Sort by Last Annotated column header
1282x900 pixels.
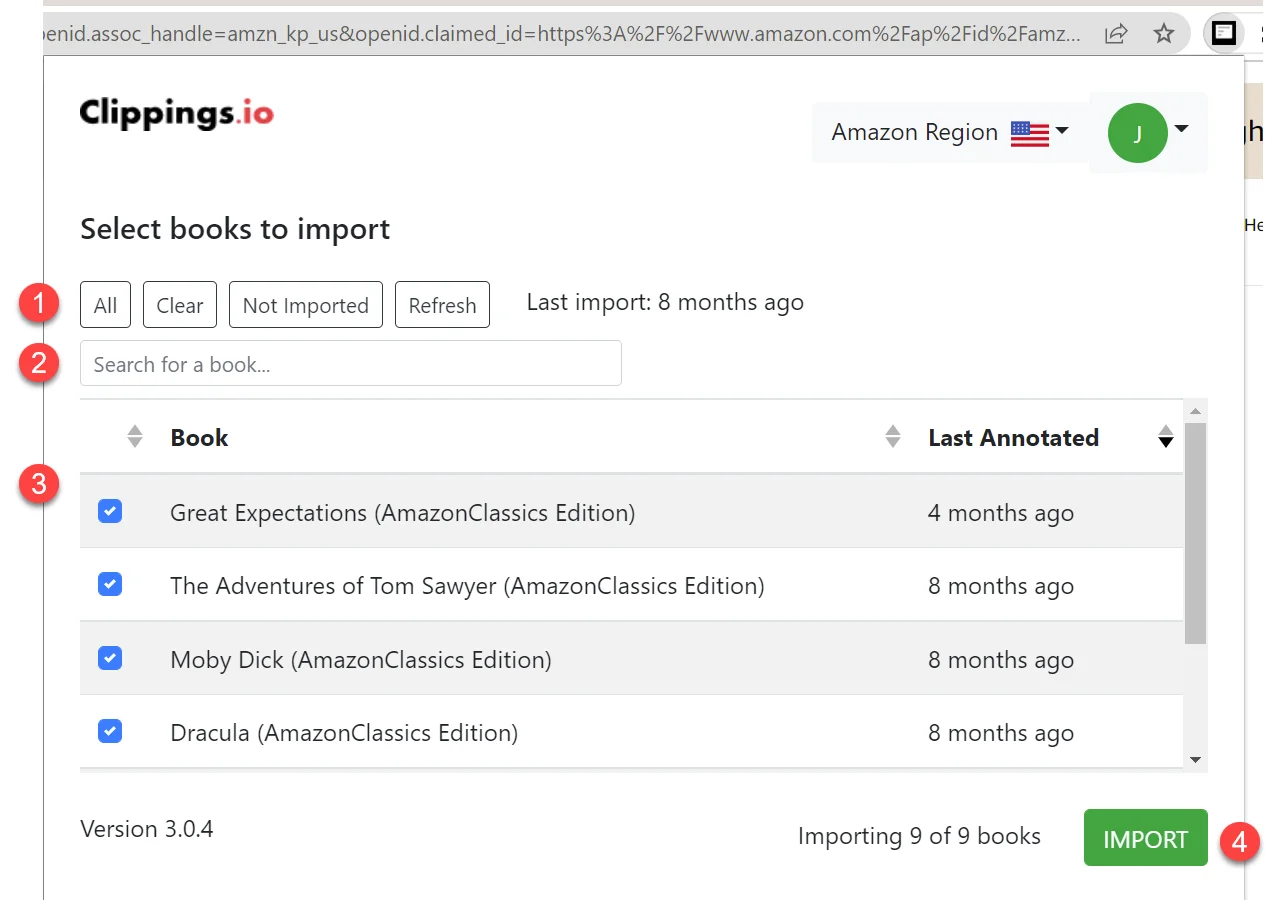(x=1013, y=437)
